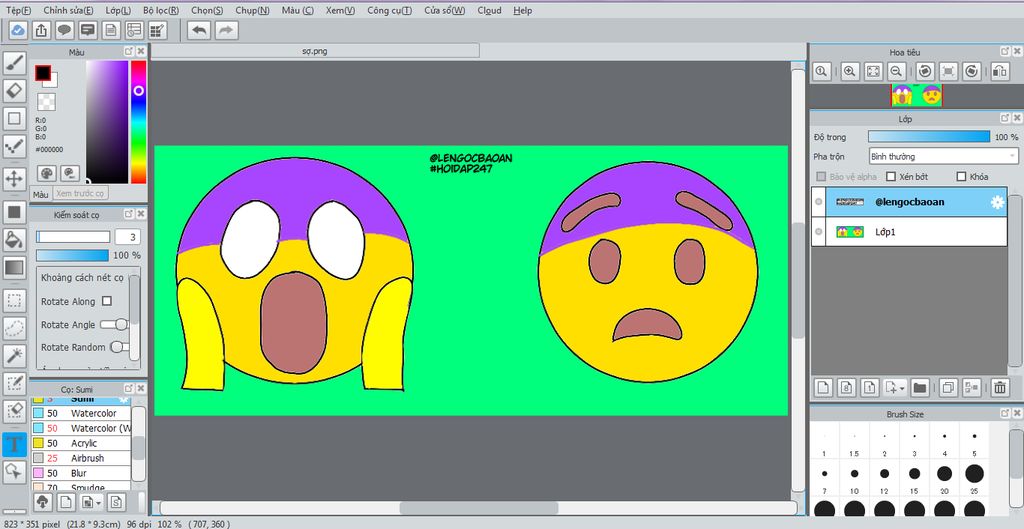The image size is (1024, 529).
Task: Toggle visibility of Lớp1 layer
Action: tap(819, 232)
